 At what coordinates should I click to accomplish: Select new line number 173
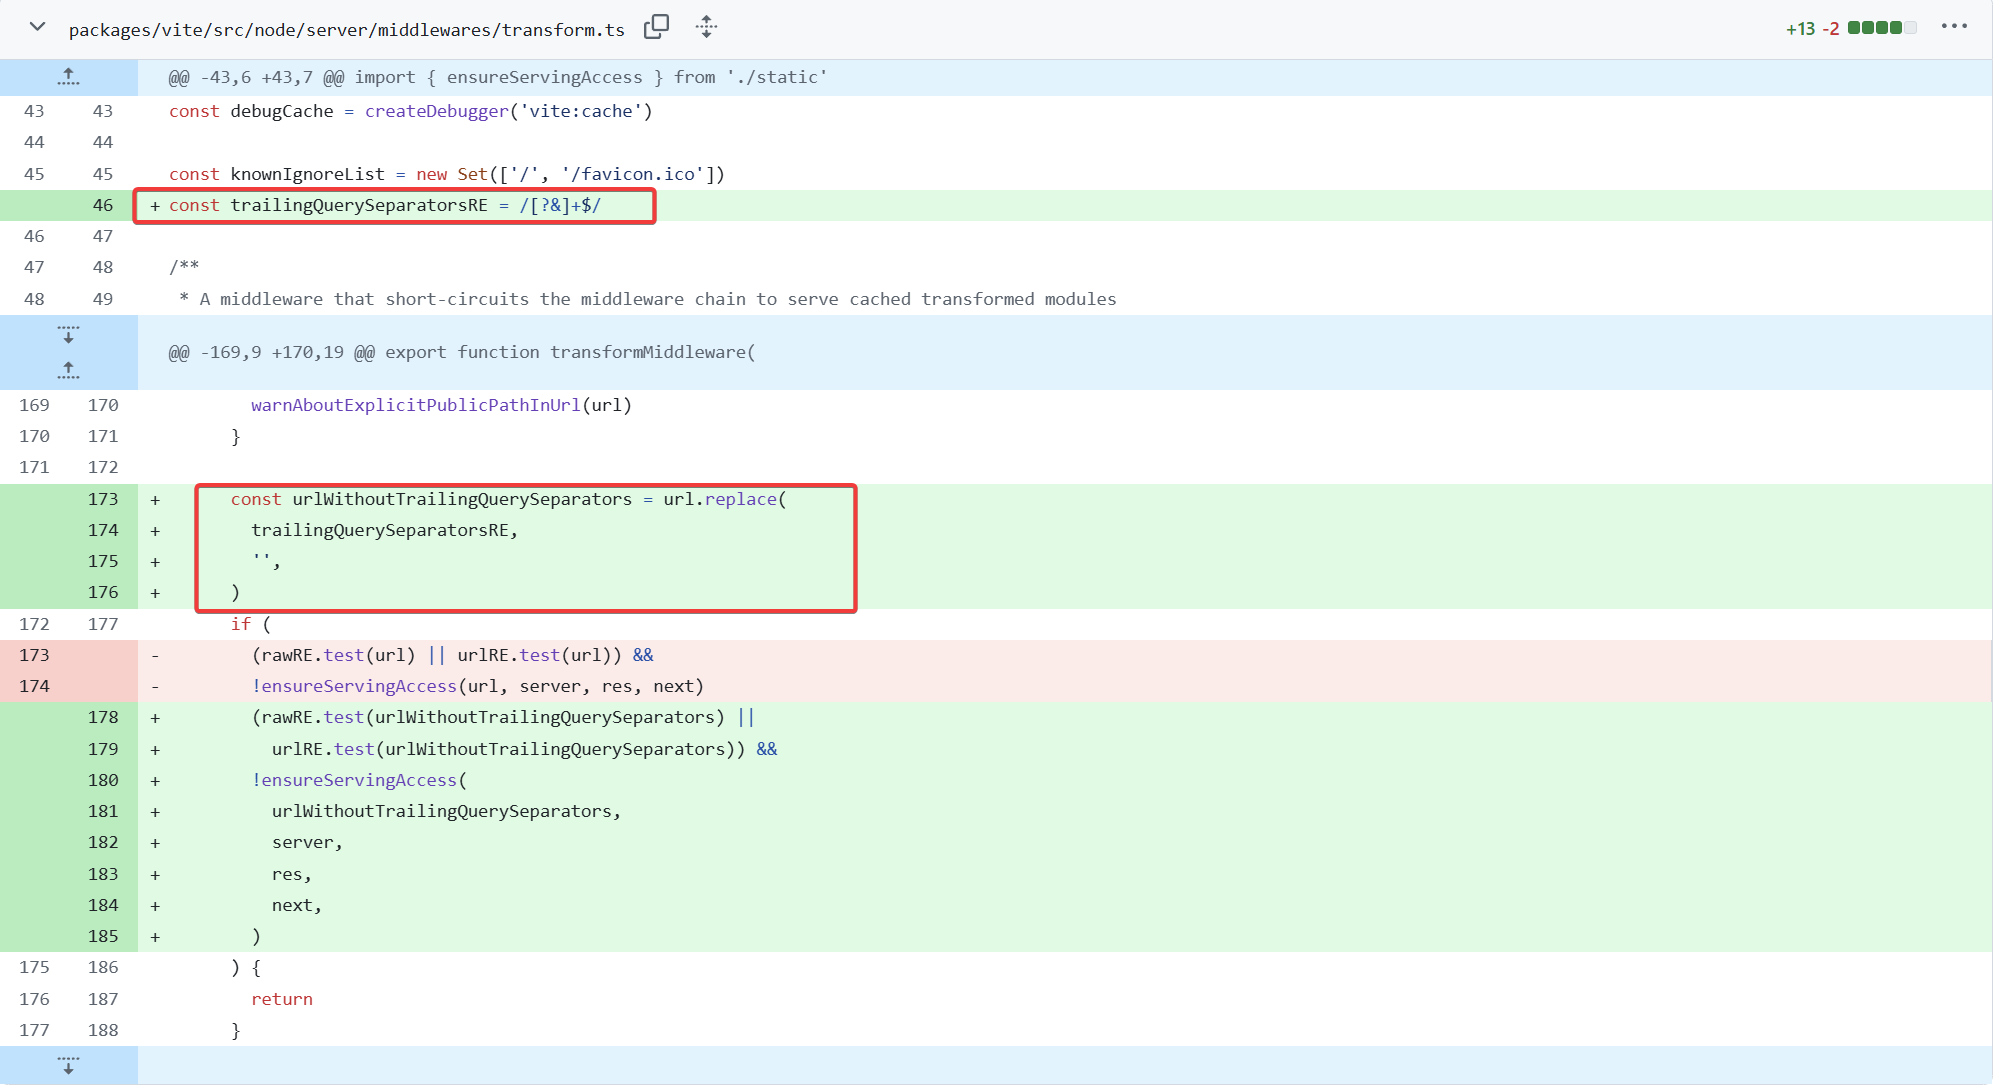pos(103,499)
